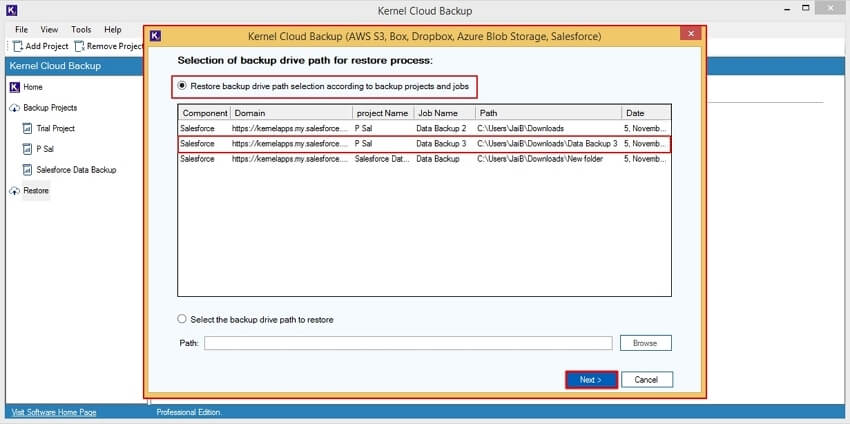Screen dimensions: 850x424
Task: Close the restore dialog with red X
Action: point(691,34)
